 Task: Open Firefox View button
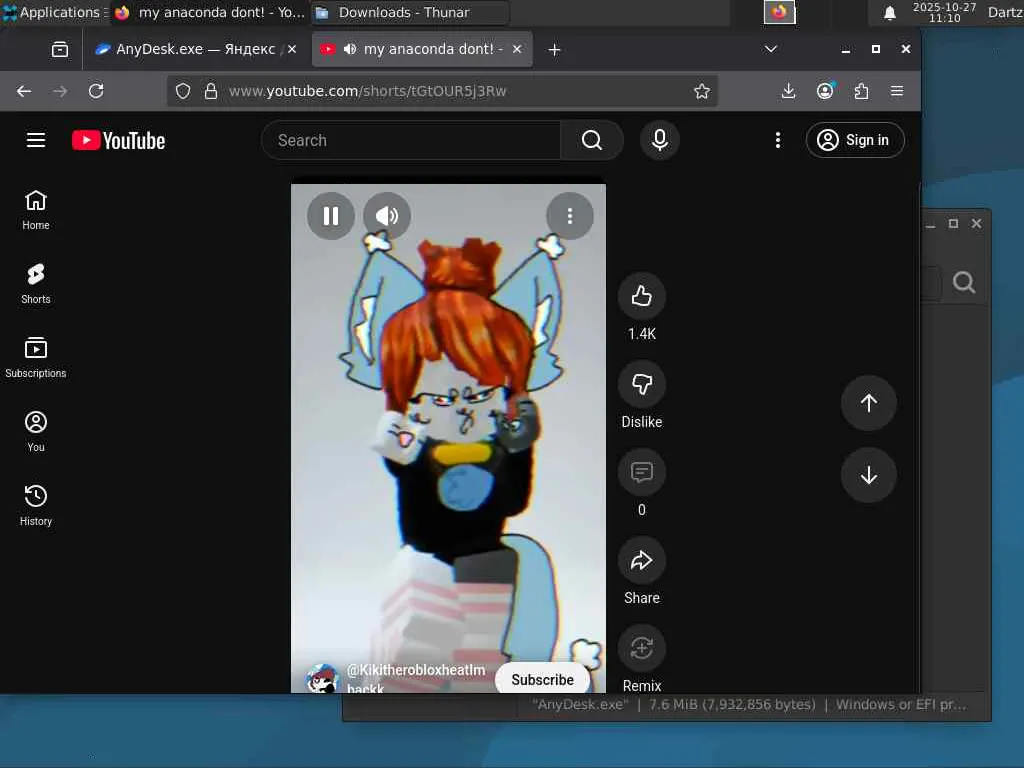(59, 49)
